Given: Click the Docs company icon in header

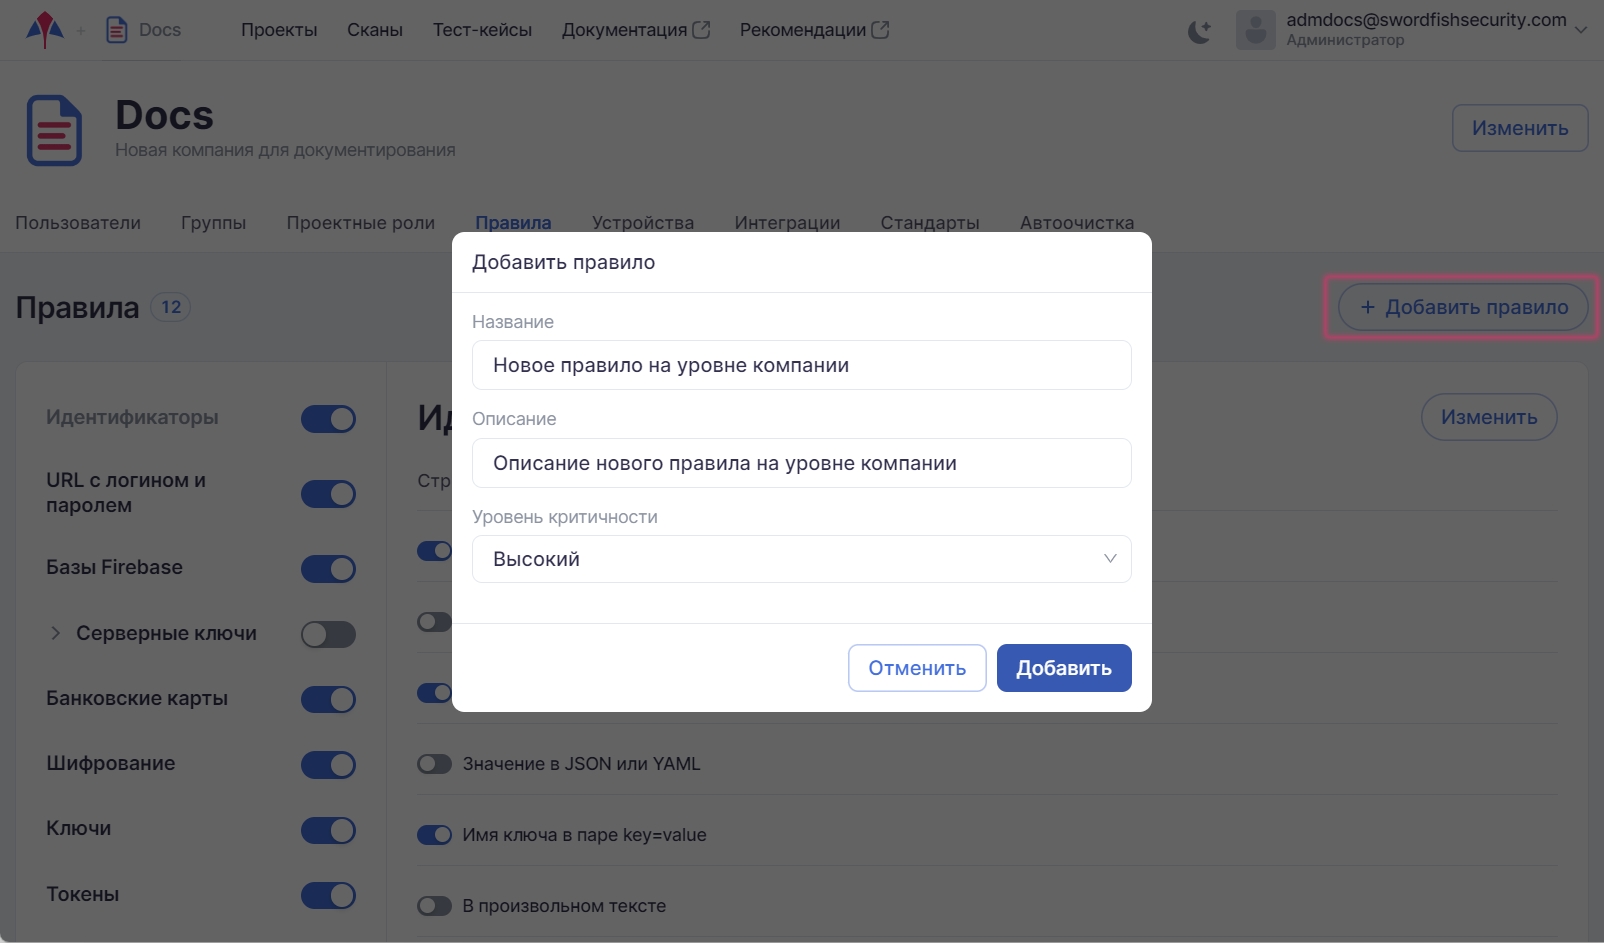Looking at the screenshot, I should click(x=117, y=30).
